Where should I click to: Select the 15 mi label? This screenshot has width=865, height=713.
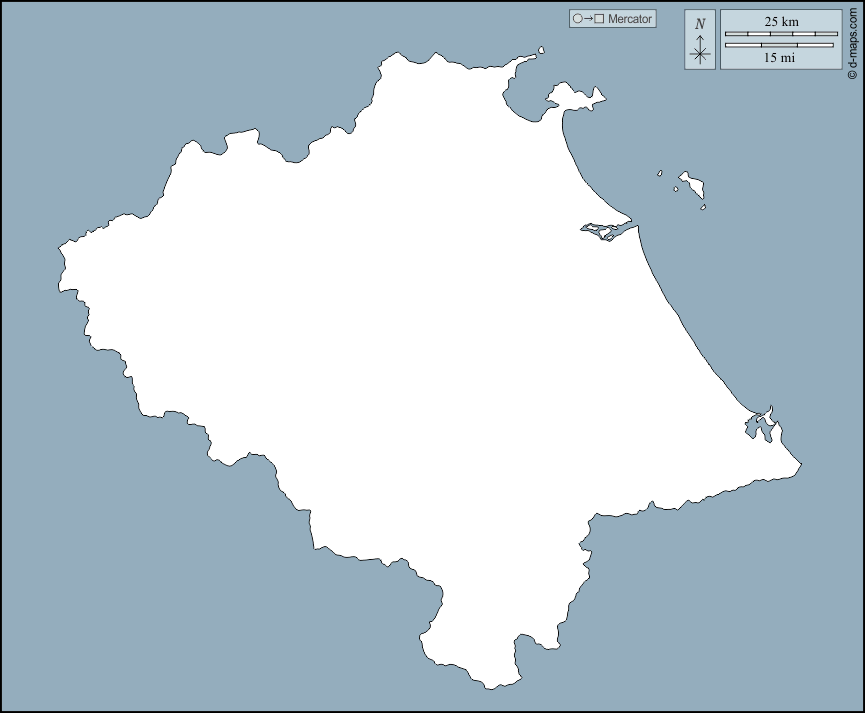point(783,57)
